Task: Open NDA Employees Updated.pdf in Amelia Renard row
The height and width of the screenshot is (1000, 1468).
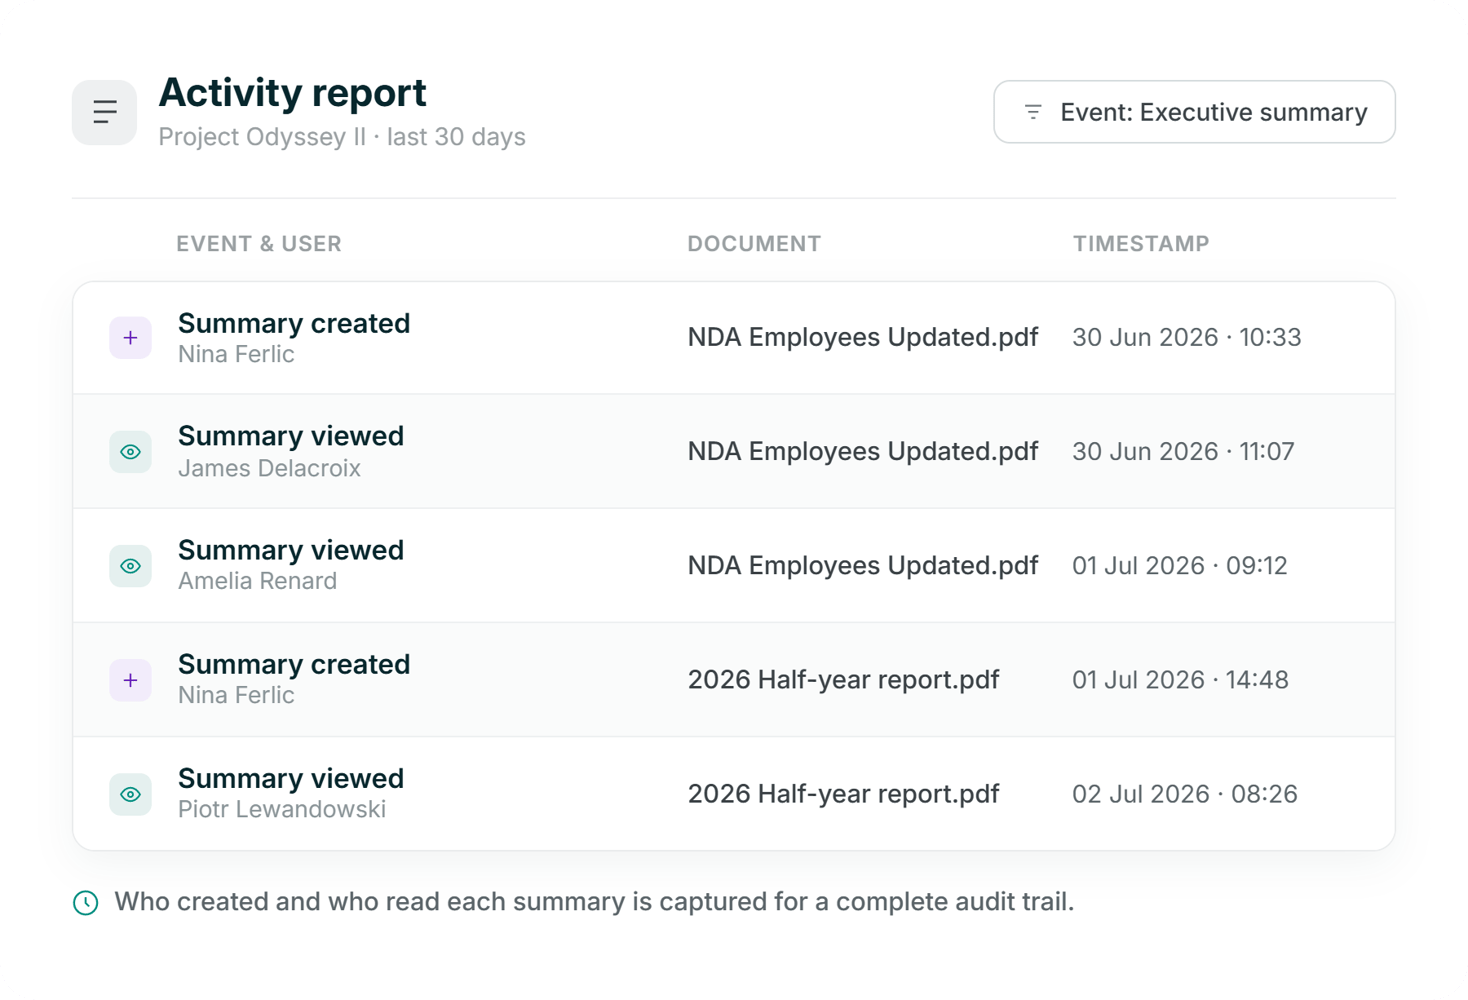Action: tap(863, 566)
